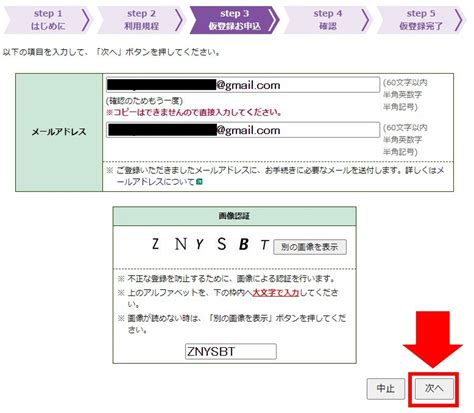Click the small green icon after メールアドレスについて
This screenshot has width=474, height=413.
(x=199, y=182)
